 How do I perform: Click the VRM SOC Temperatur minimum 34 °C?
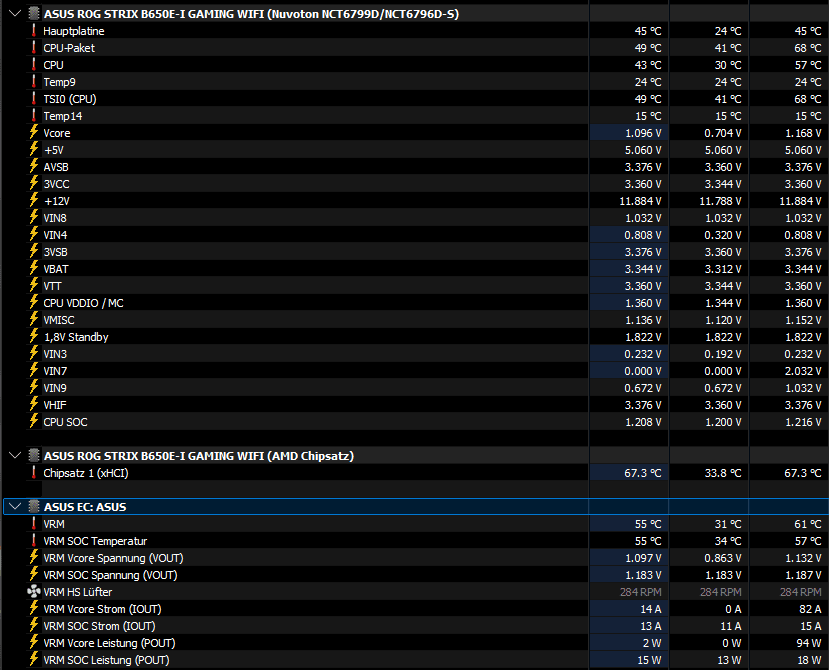pyautogui.click(x=728, y=541)
